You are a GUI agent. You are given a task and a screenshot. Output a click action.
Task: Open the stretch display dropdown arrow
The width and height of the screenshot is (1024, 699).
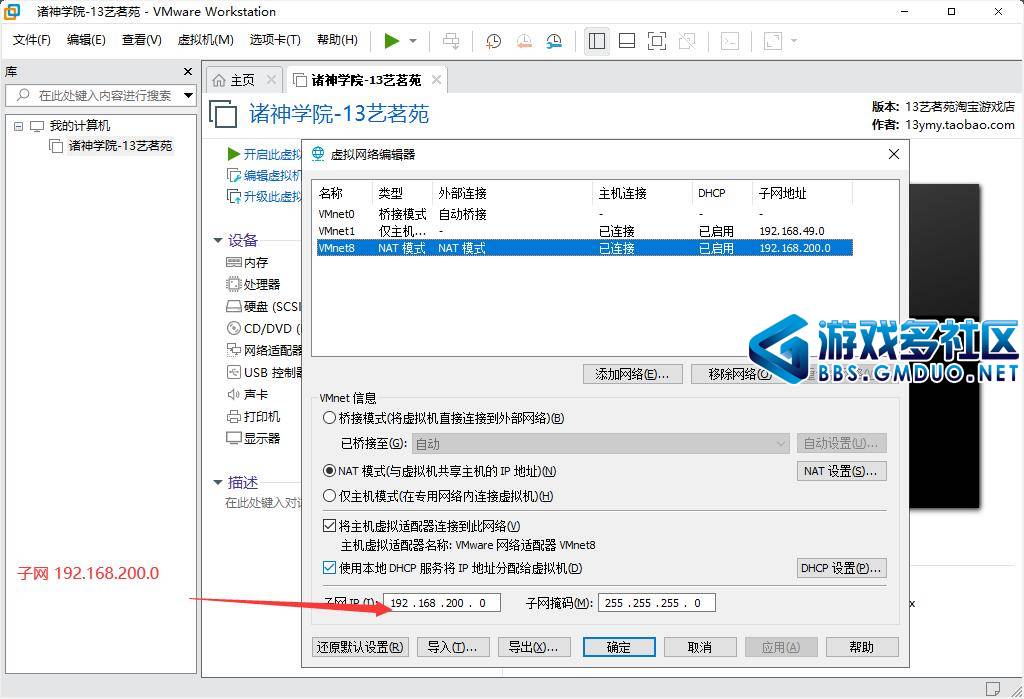pyautogui.click(x=794, y=41)
